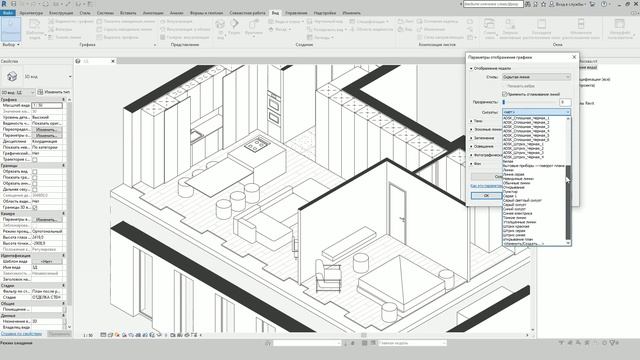Image resolution: width=640 pixels, height=360 pixels.
Task: Click Изменить button for Переопредел... row
Action: point(47,129)
